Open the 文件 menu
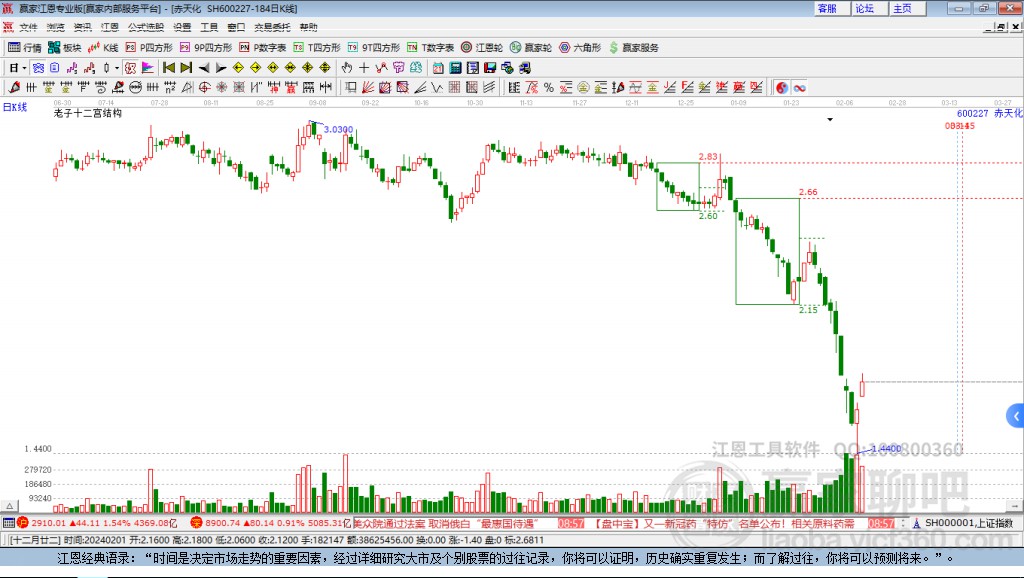This screenshot has width=1024, height=578. click(x=28, y=27)
